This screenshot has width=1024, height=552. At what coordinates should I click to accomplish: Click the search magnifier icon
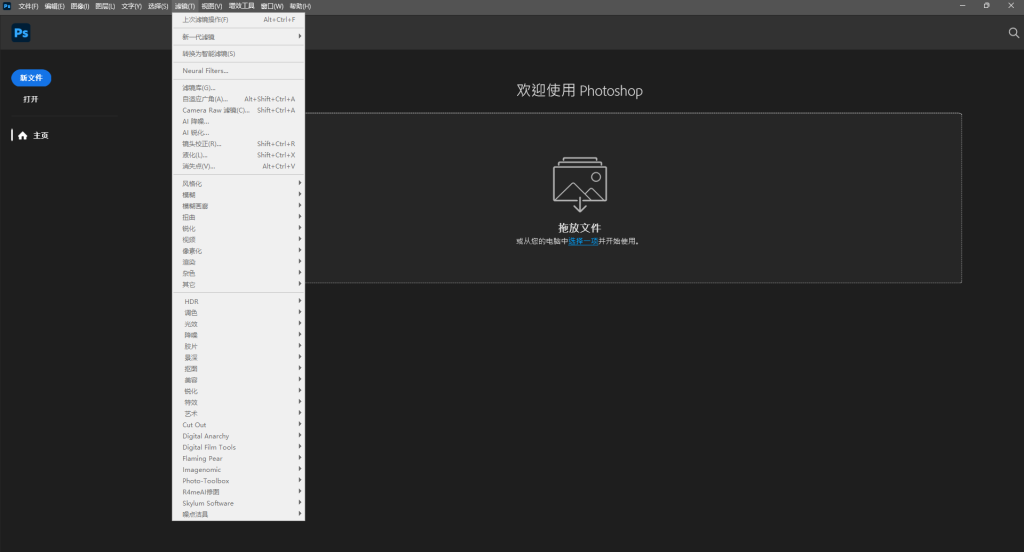(1014, 33)
